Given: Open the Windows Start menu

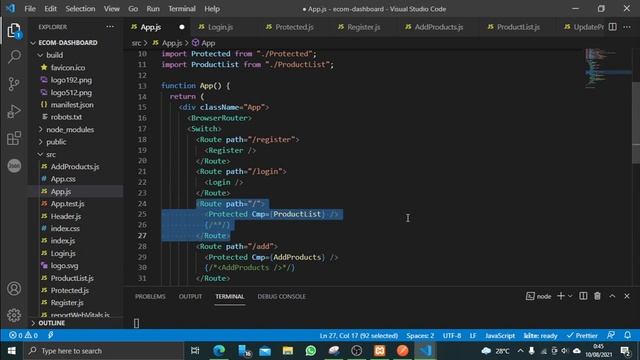Looking at the screenshot, I should point(11,351).
